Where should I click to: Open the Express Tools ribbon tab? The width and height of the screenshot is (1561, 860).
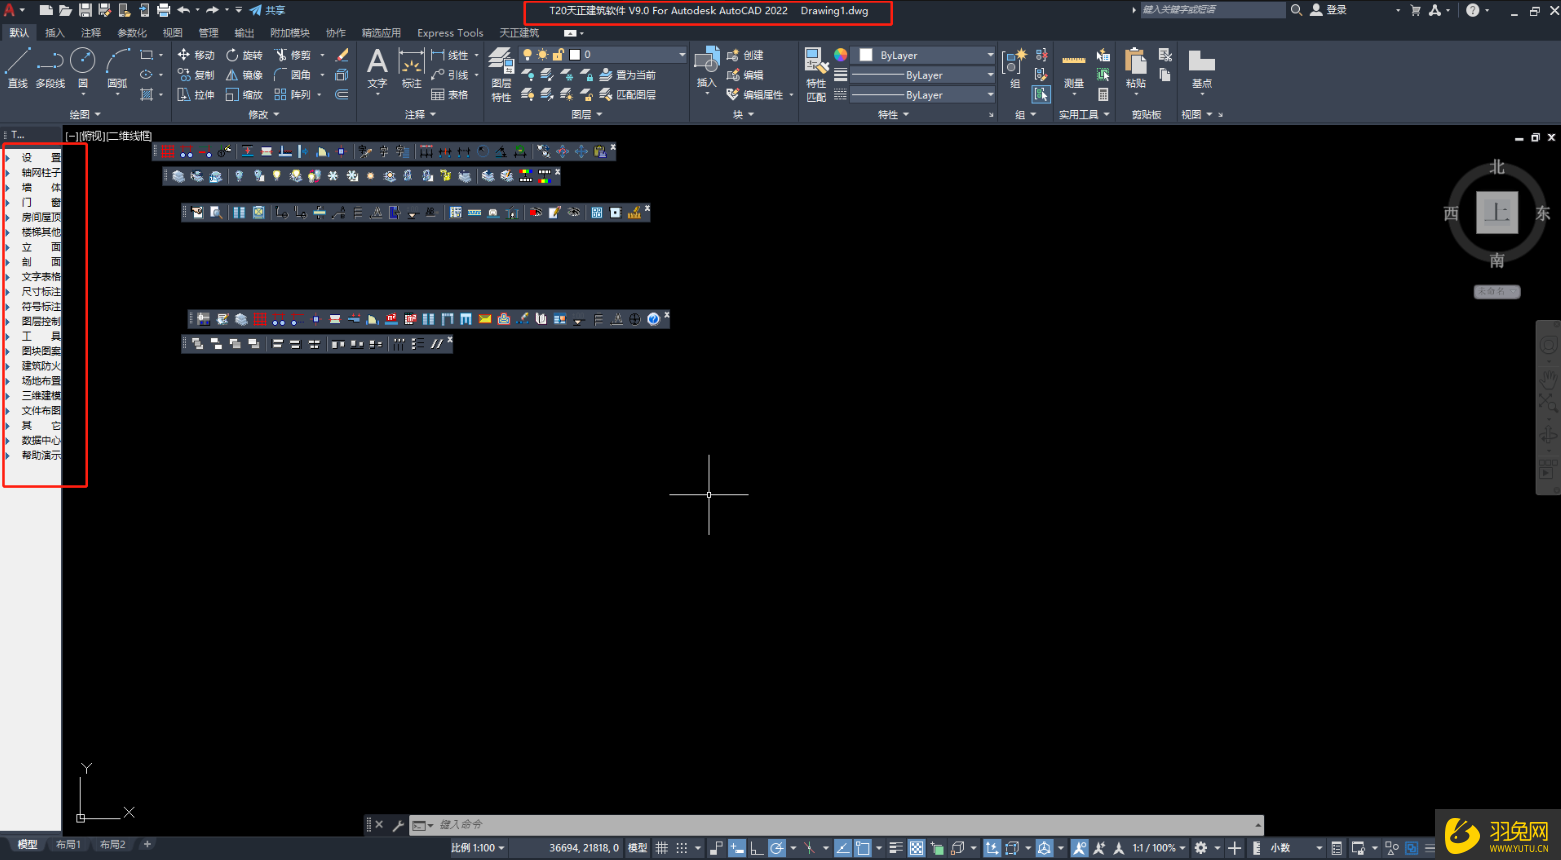coord(450,32)
